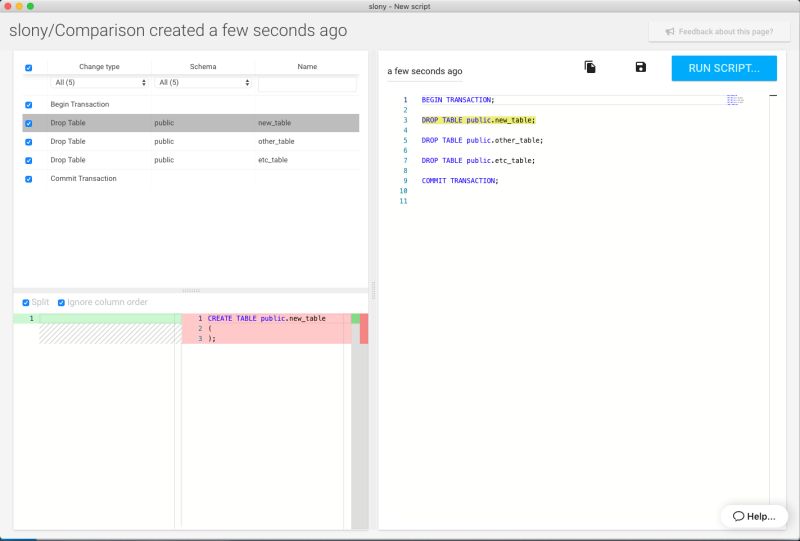Viewport: 800px width, 541px height.
Task: Sort by the Change type column header
Action: 99,66
